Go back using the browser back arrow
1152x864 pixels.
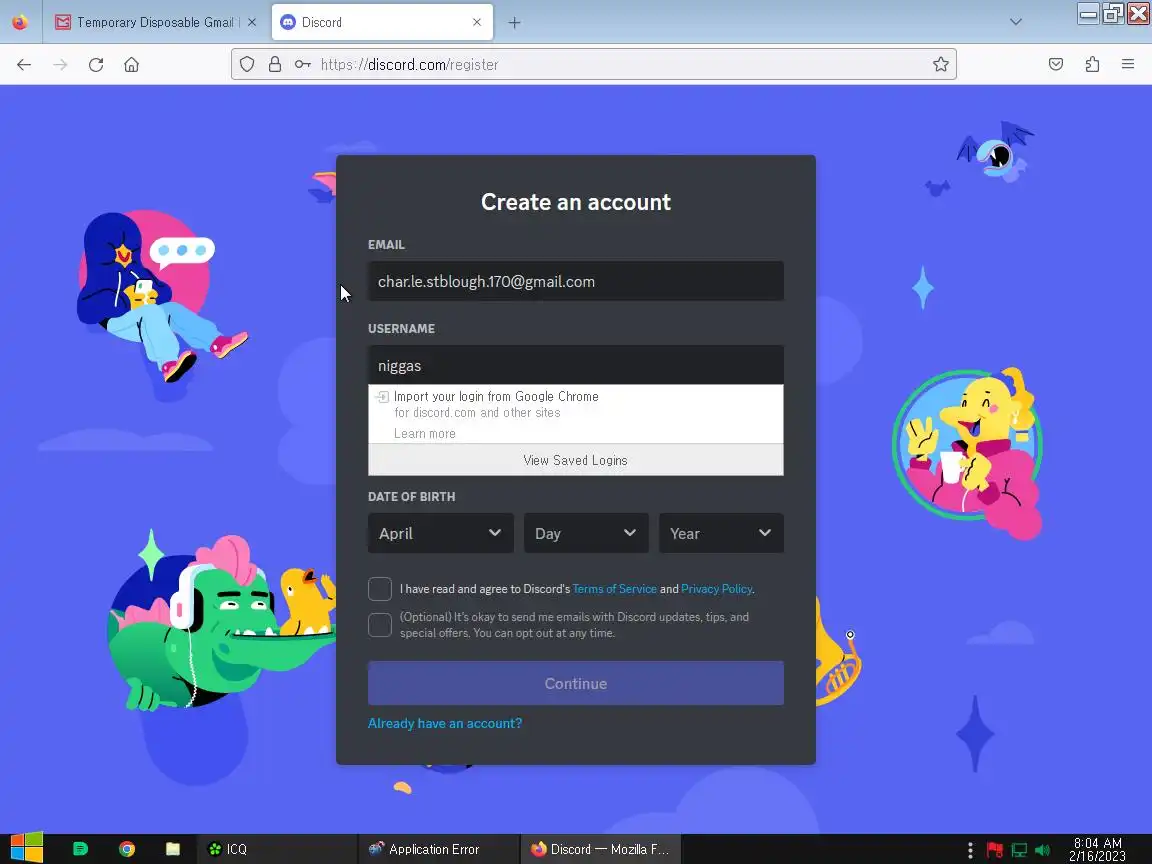24,65
